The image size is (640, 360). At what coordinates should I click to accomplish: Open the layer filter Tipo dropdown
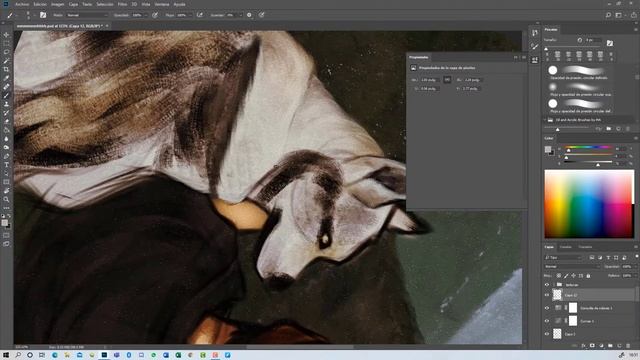click(x=563, y=258)
